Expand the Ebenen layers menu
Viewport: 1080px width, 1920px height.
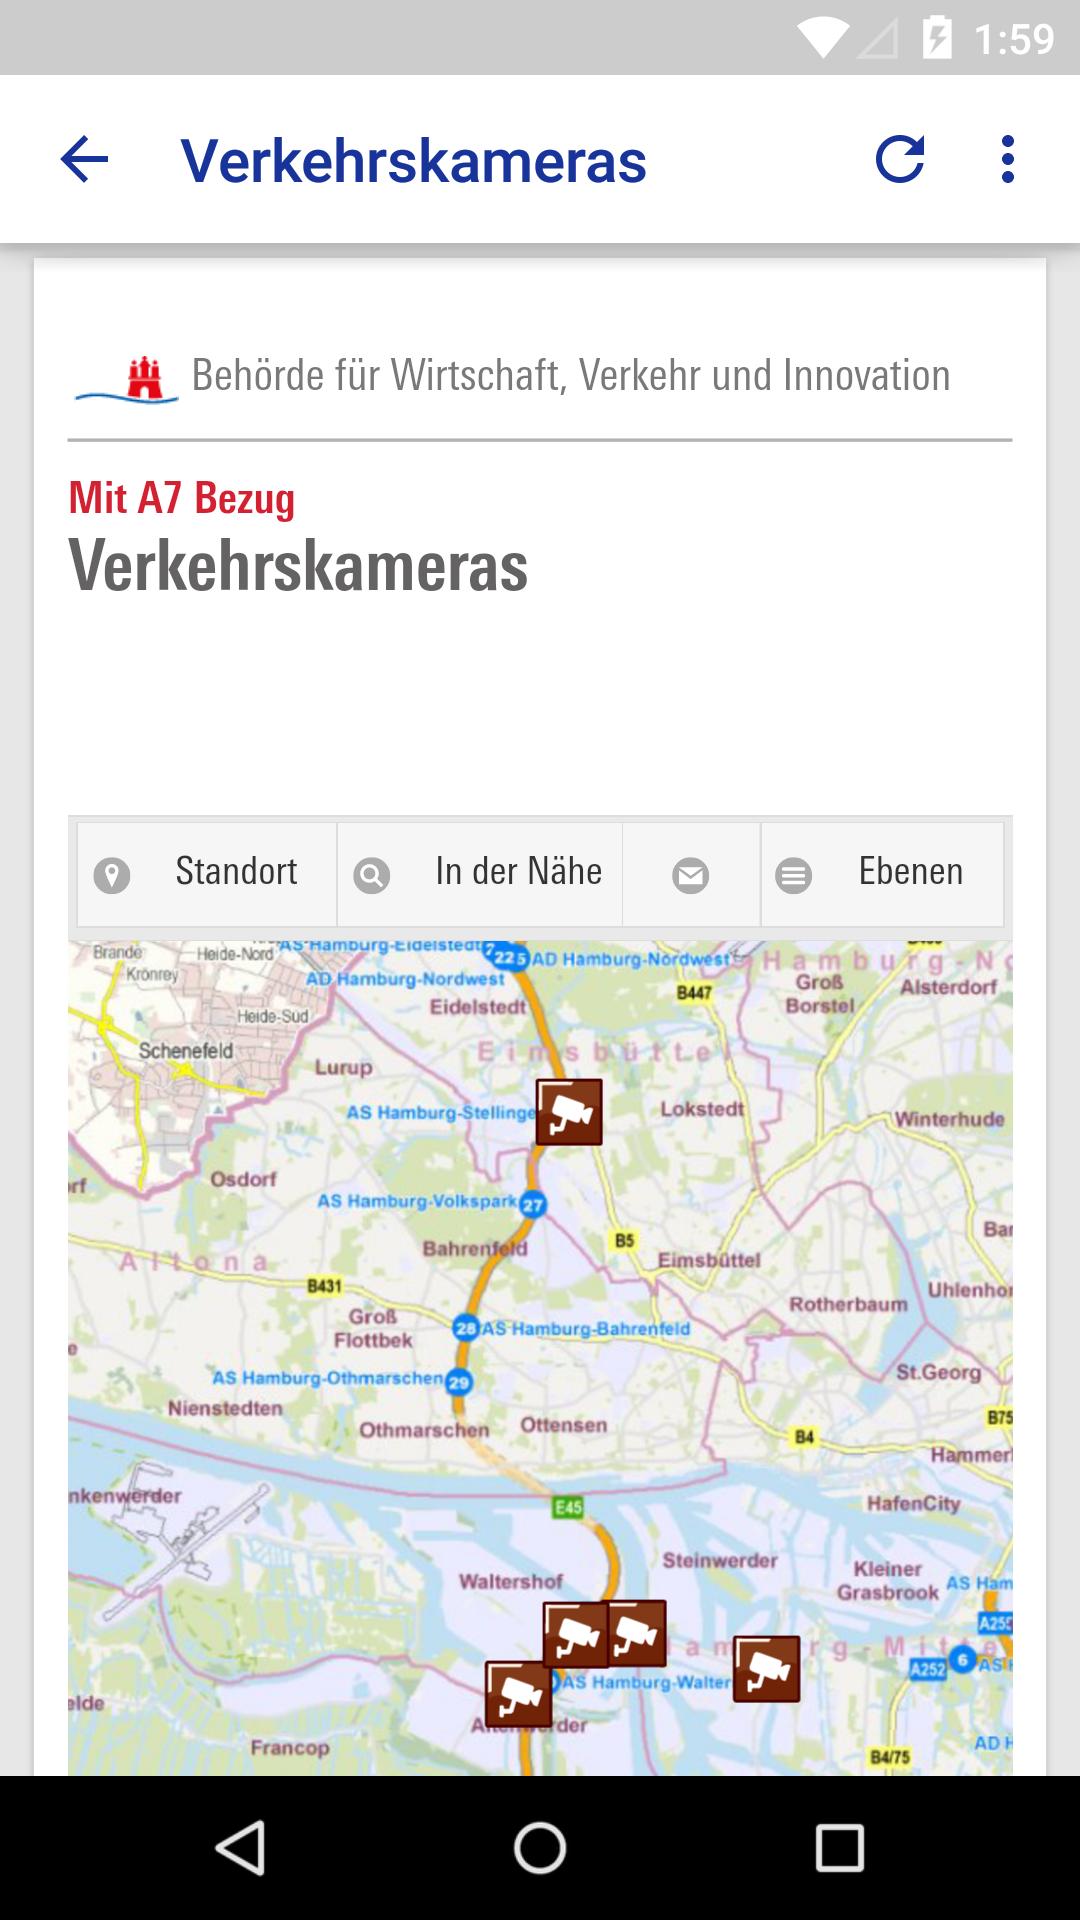tap(882, 874)
